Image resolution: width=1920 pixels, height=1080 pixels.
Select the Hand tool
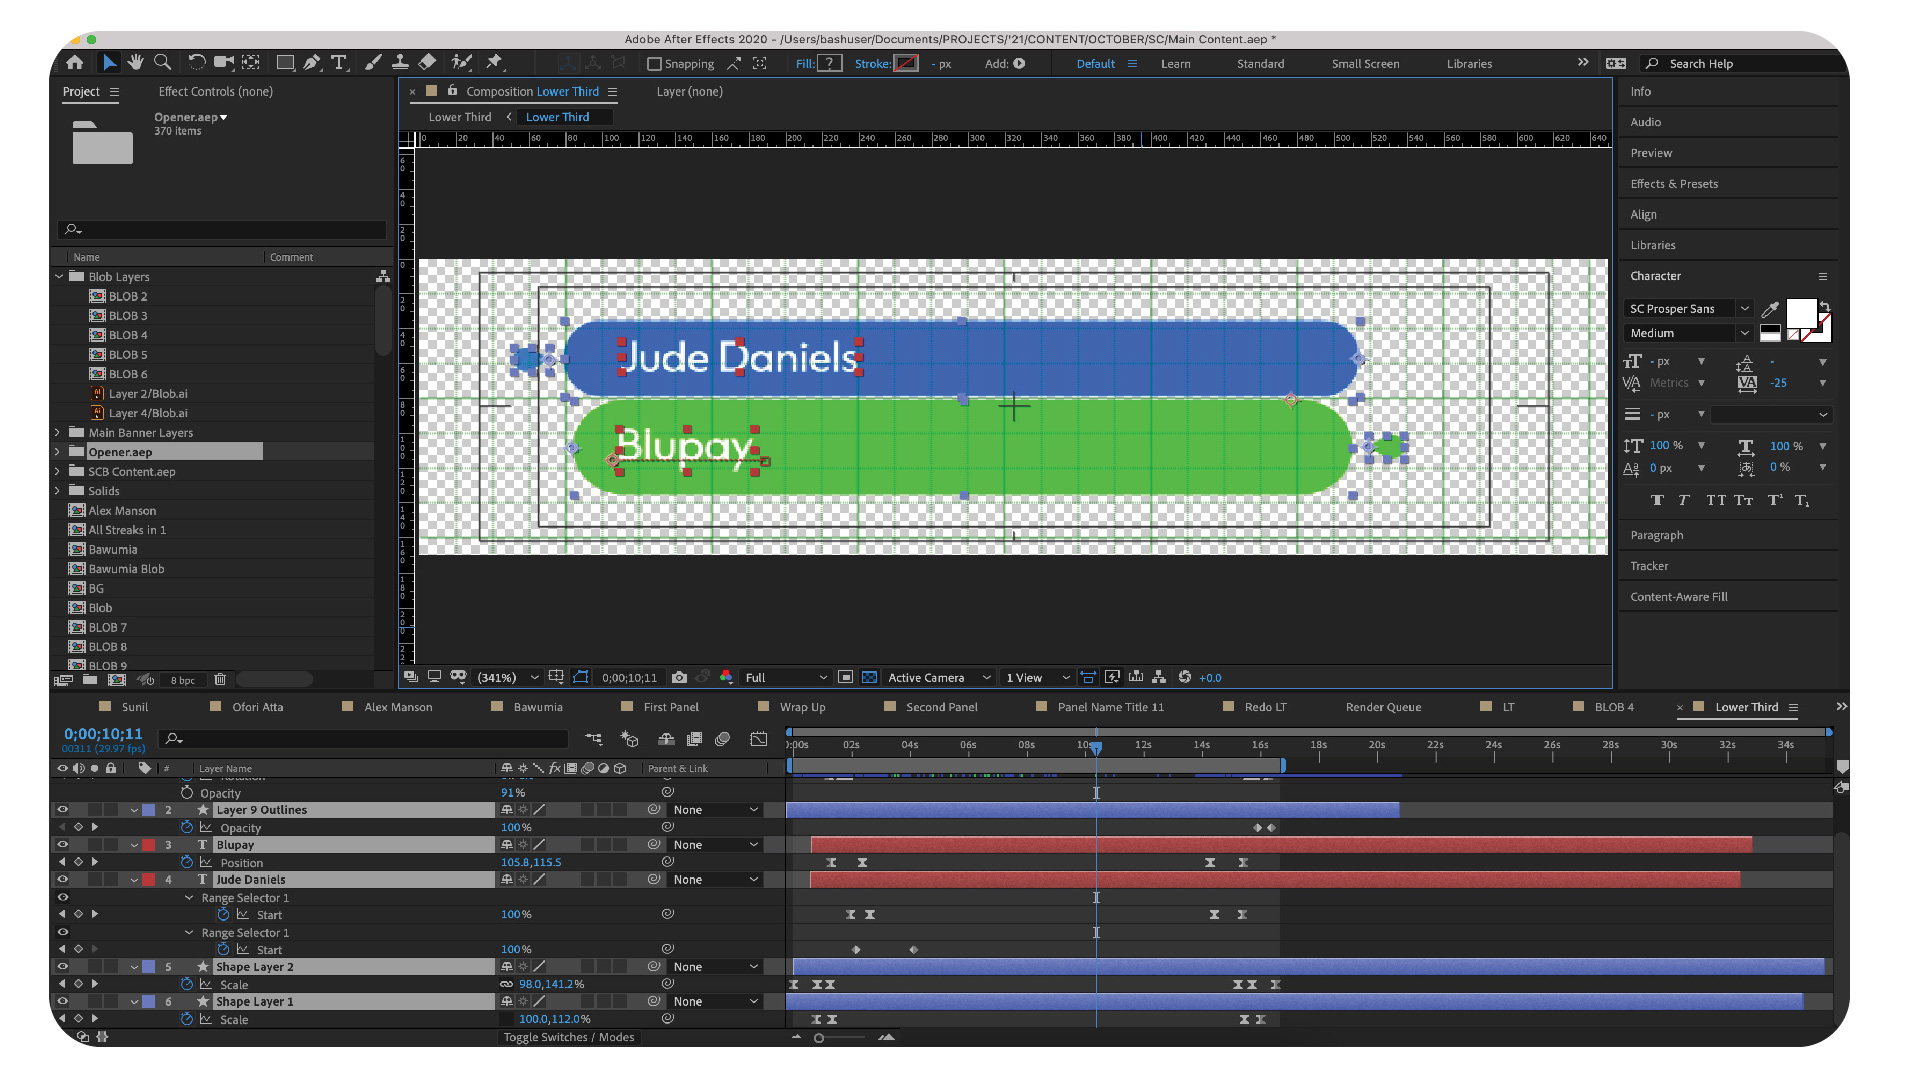coord(135,63)
